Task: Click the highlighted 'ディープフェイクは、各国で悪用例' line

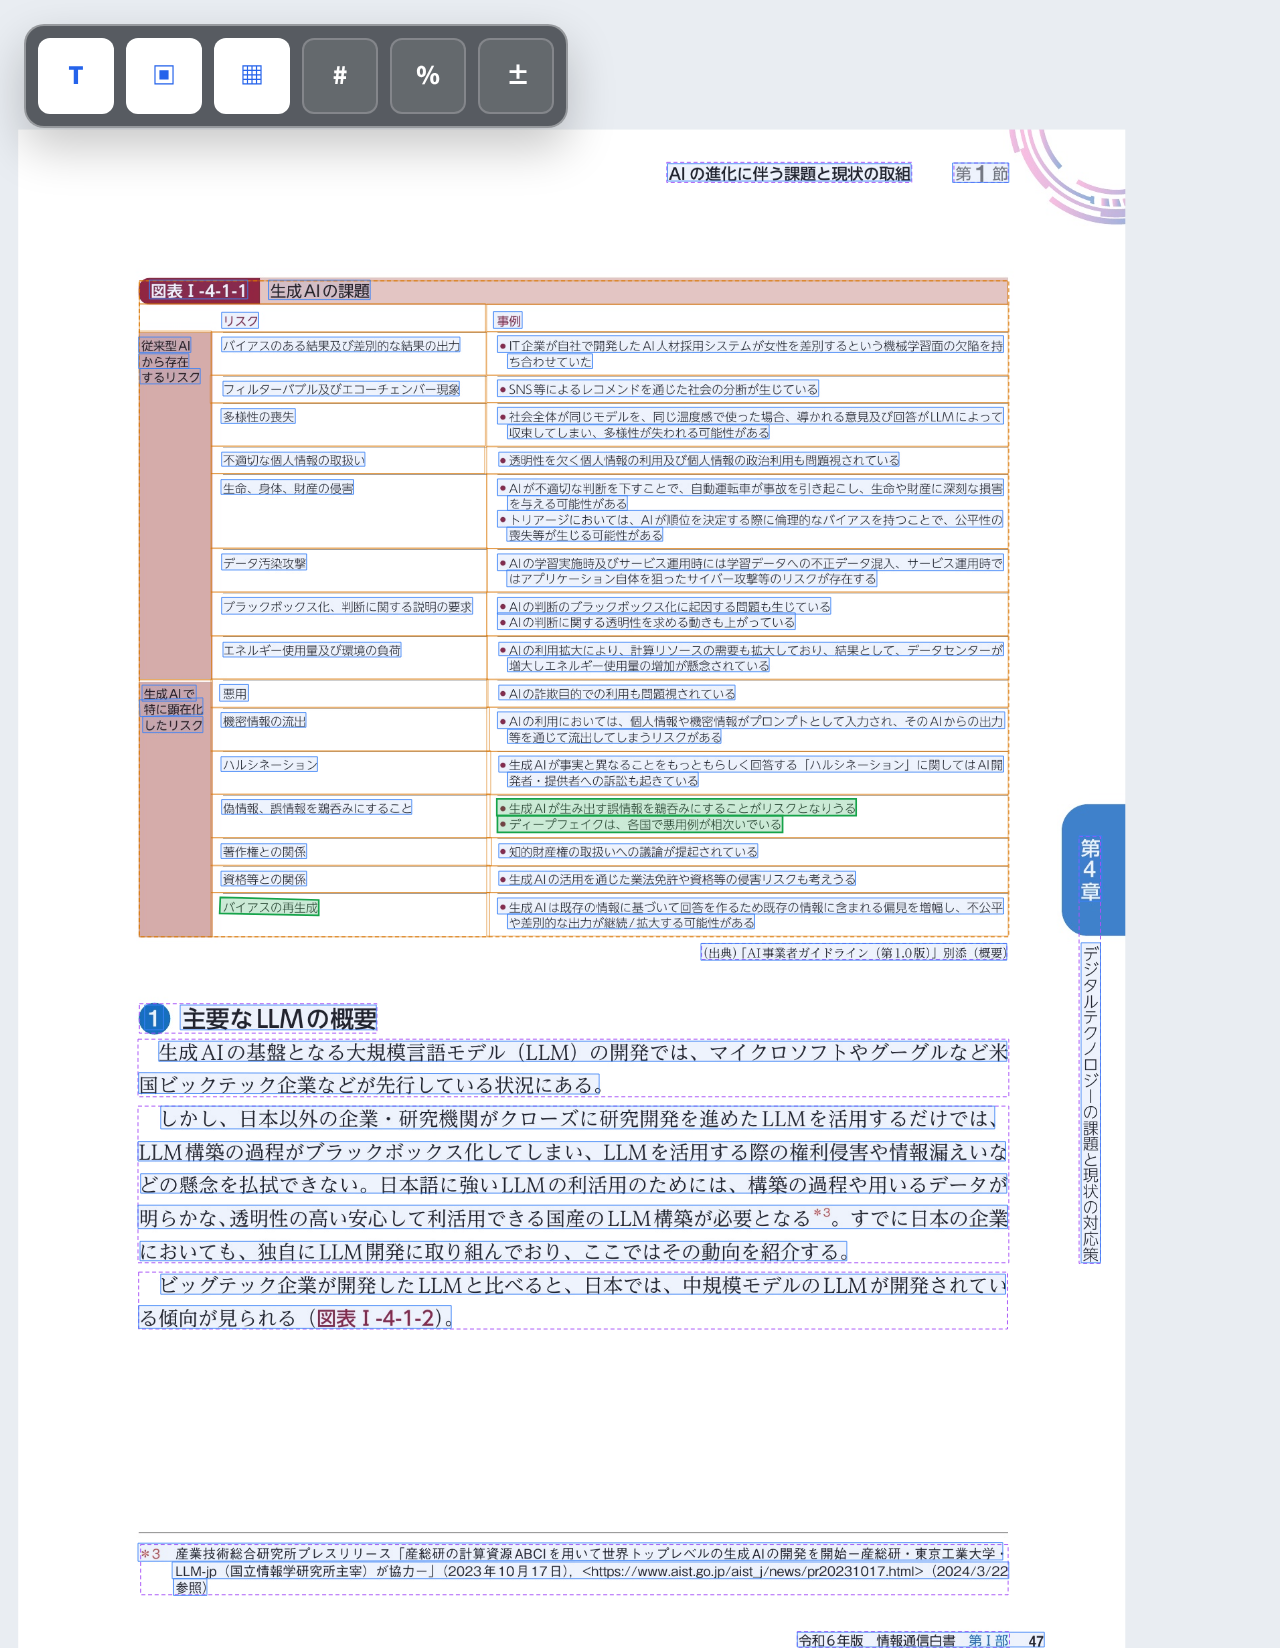Action: (640, 825)
